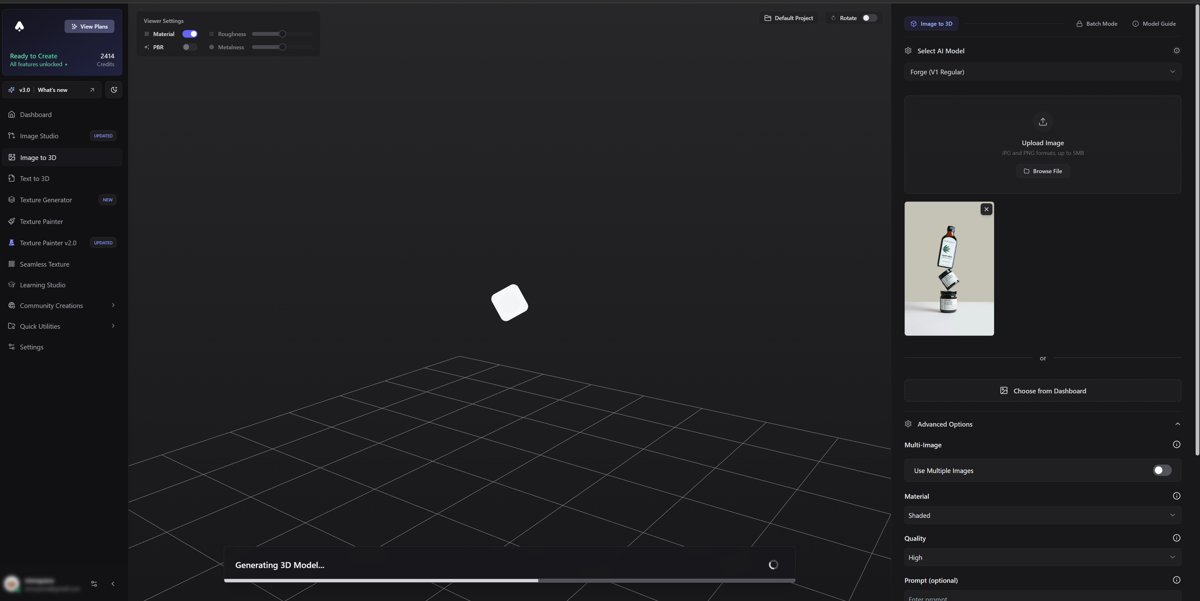Click the Seamless Texture grid icon
The image size is (1200, 601).
pyautogui.click(x=11, y=264)
